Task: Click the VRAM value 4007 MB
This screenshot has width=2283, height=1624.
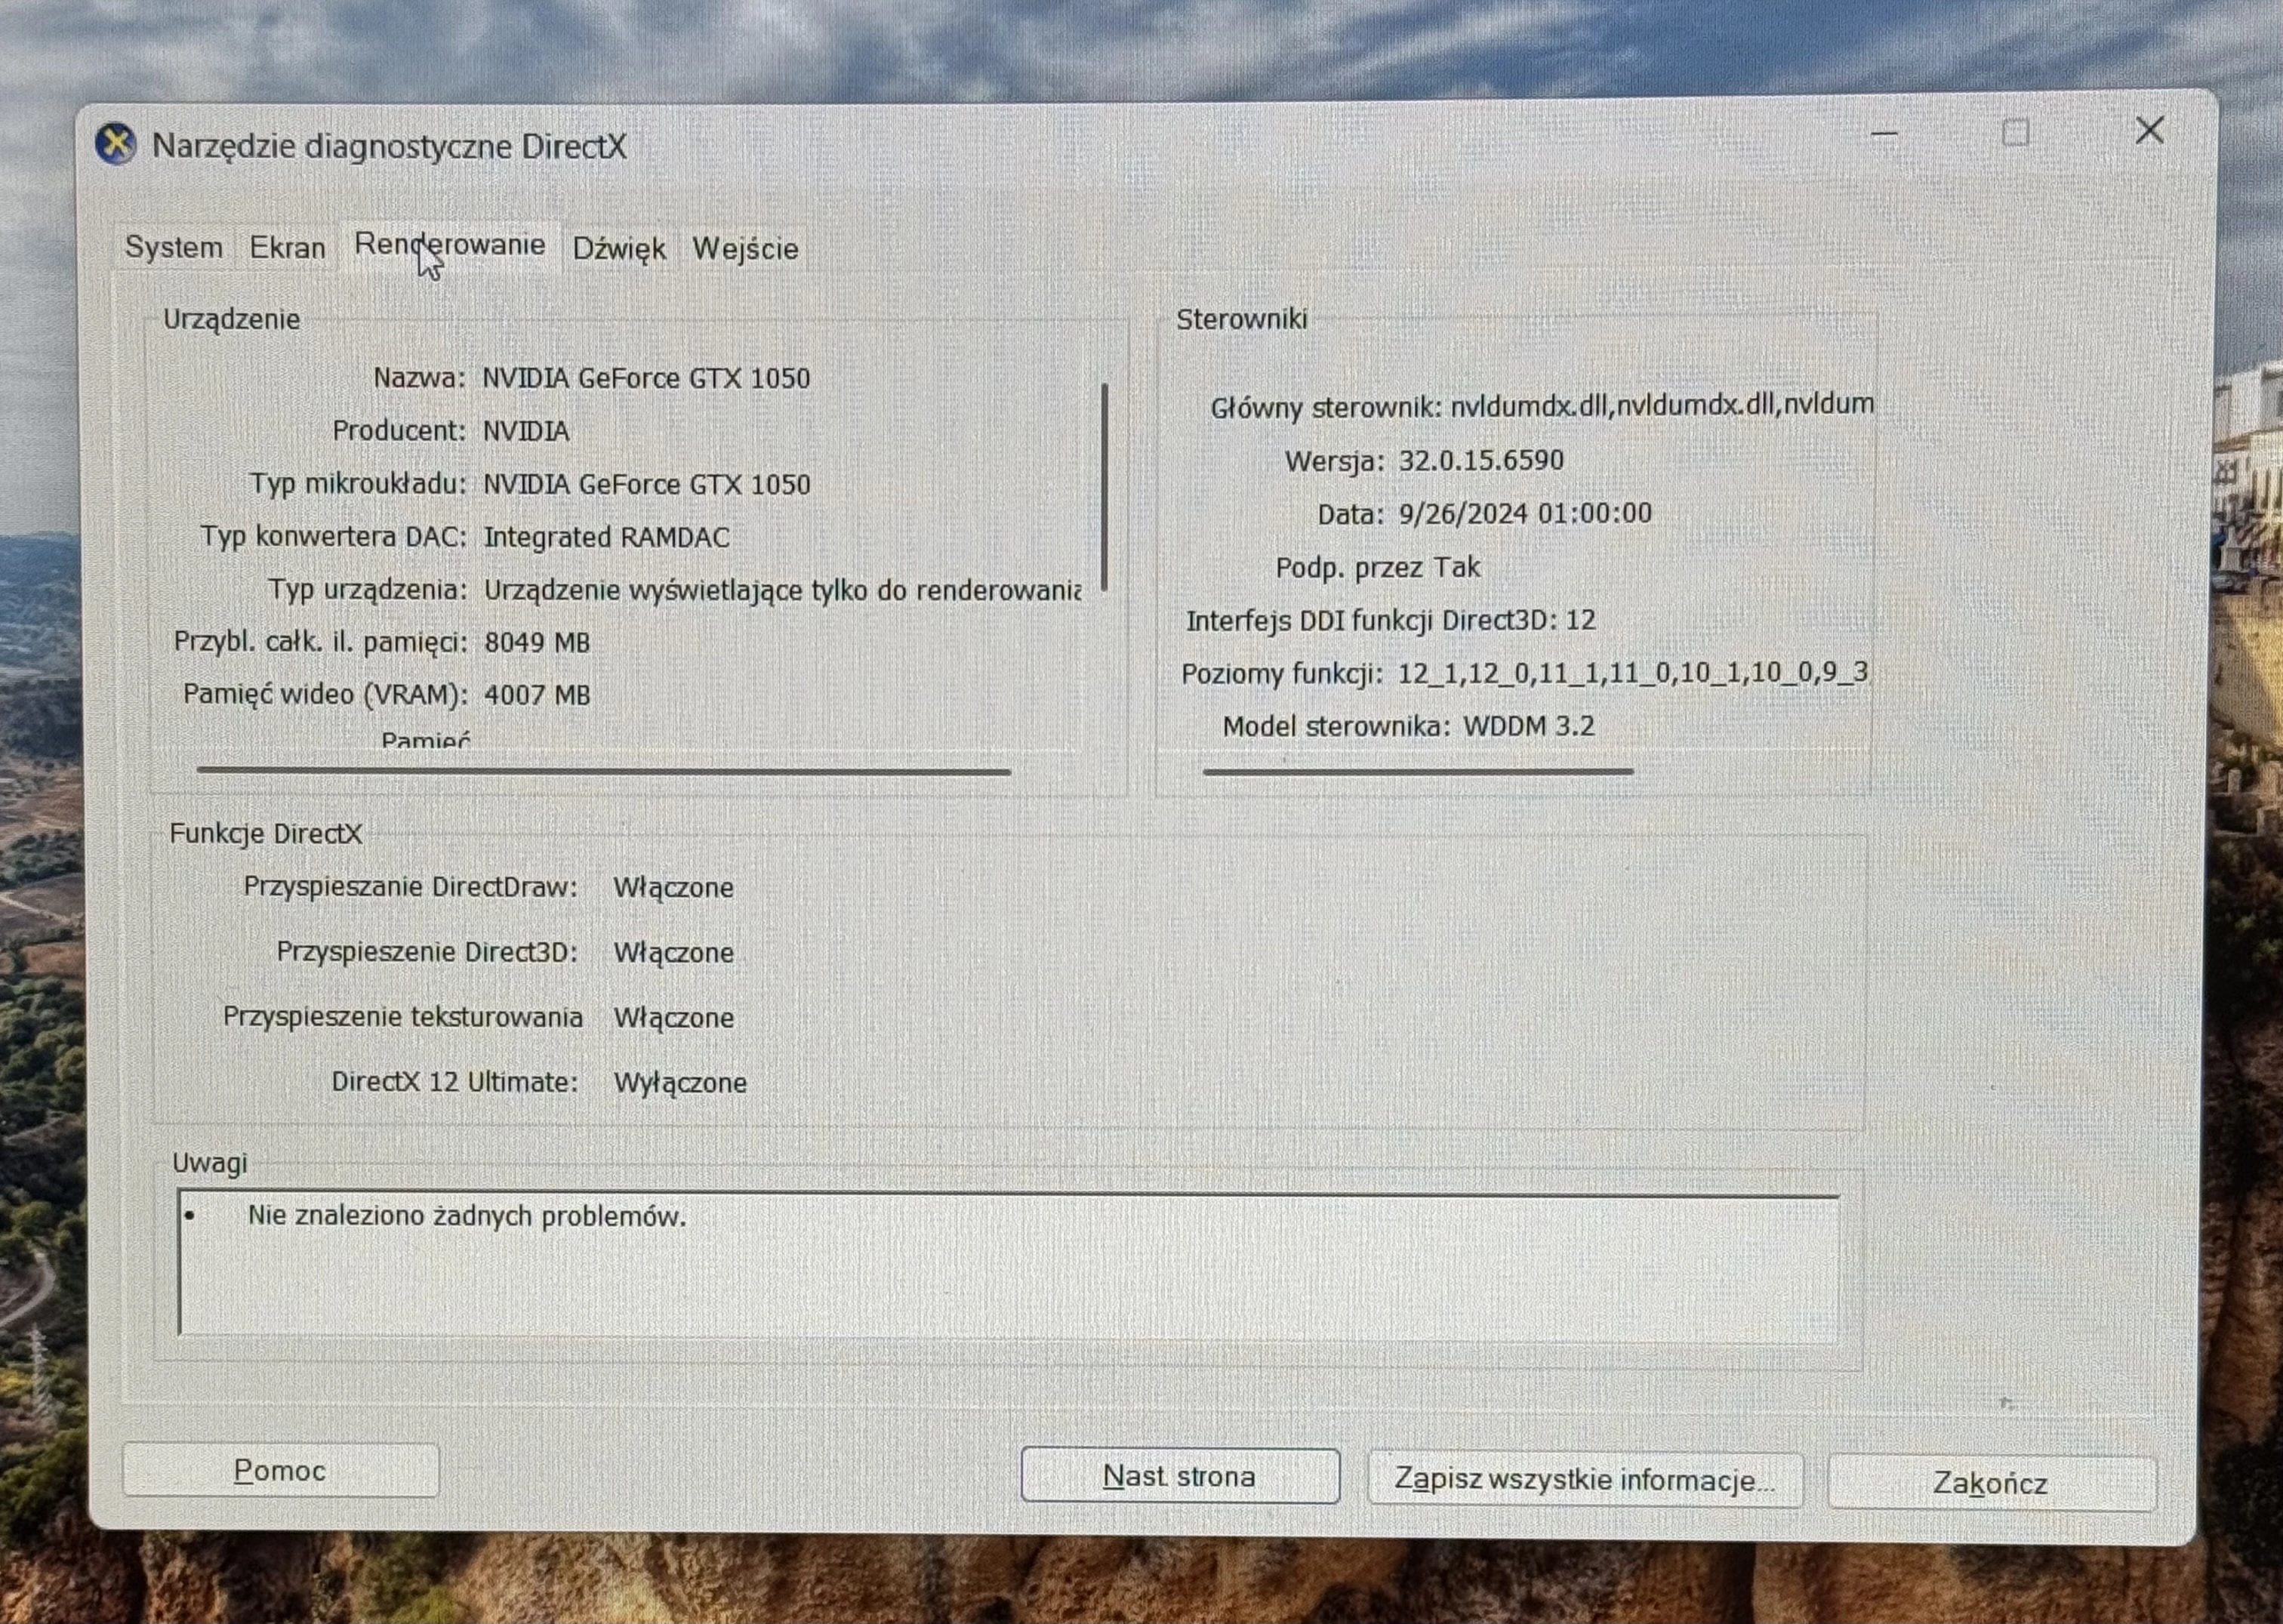Action: tap(537, 694)
